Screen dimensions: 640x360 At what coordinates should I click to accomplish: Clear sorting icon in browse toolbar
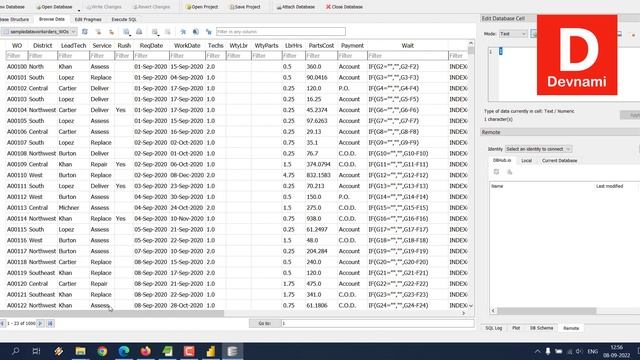pyautogui.click(x=111, y=31)
